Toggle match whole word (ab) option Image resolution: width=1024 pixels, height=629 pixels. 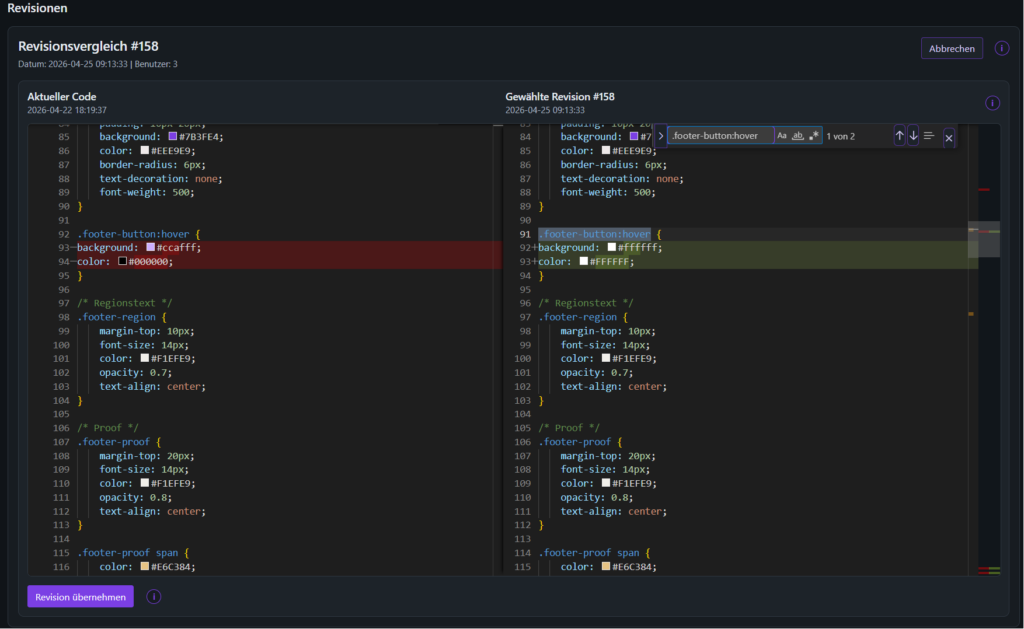pyautogui.click(x=797, y=136)
